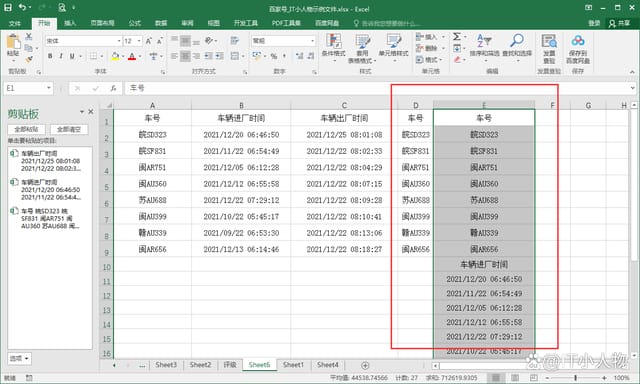Open the Page Layout ribbon tab
Image resolution: width=640 pixels, height=384 pixels.
102,23
